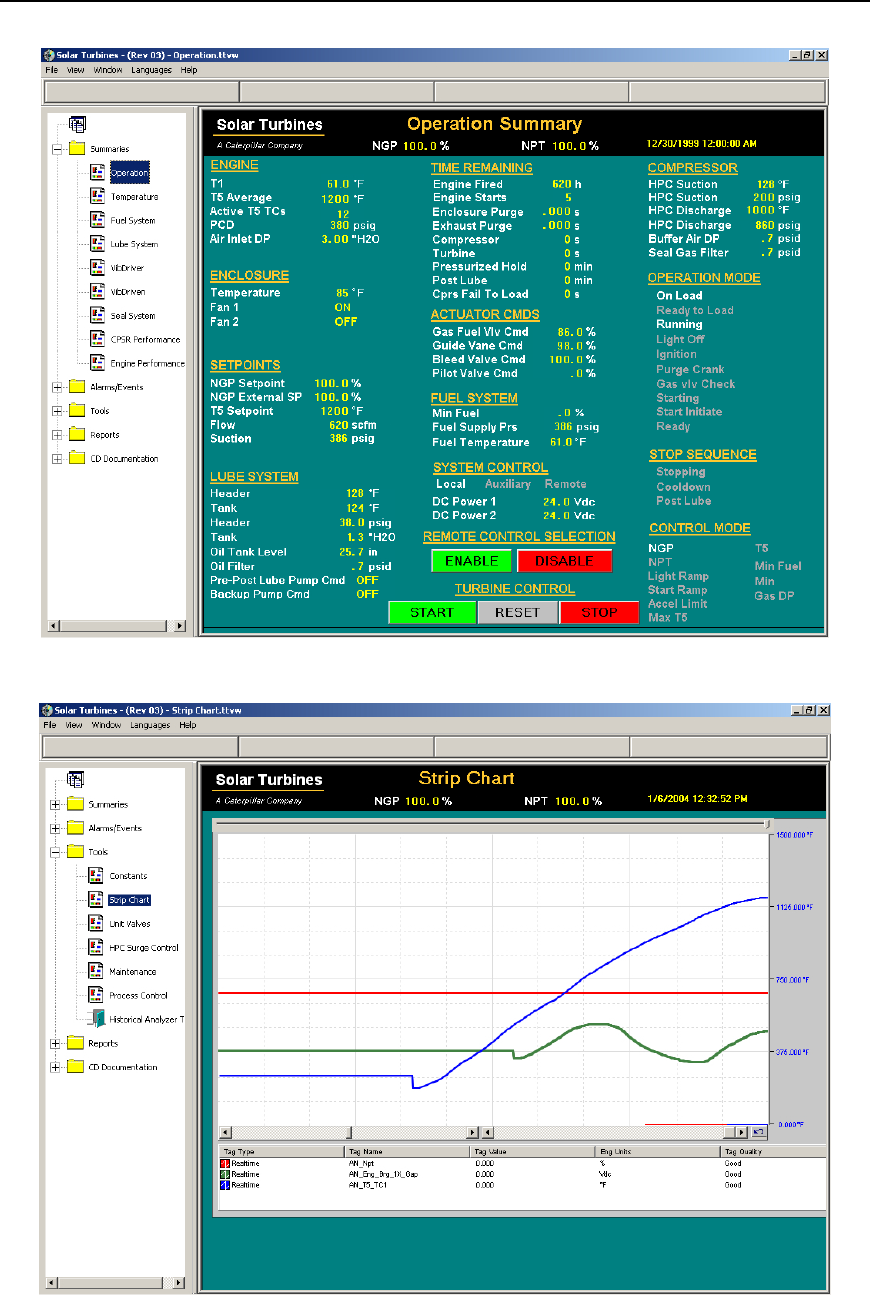Open the Help menu in Strip Chart window
870x1295 pixels.
pyautogui.click(x=187, y=725)
